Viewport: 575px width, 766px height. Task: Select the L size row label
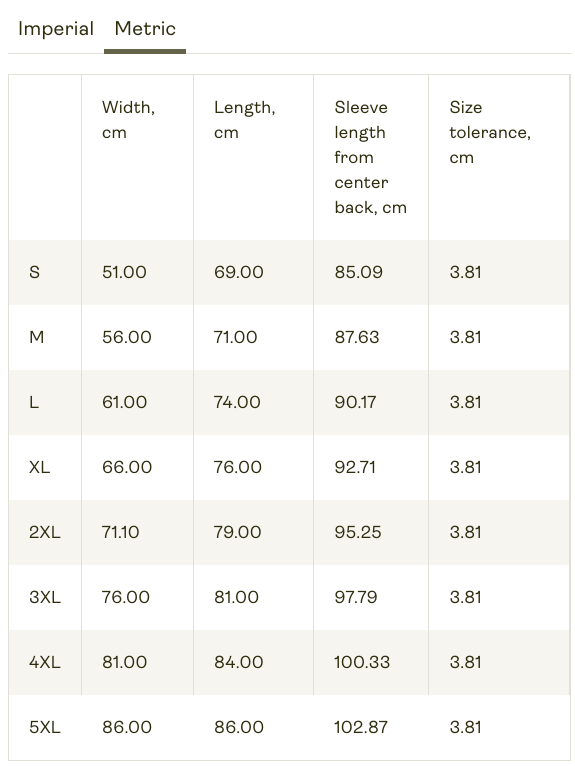pyautogui.click(x=34, y=402)
